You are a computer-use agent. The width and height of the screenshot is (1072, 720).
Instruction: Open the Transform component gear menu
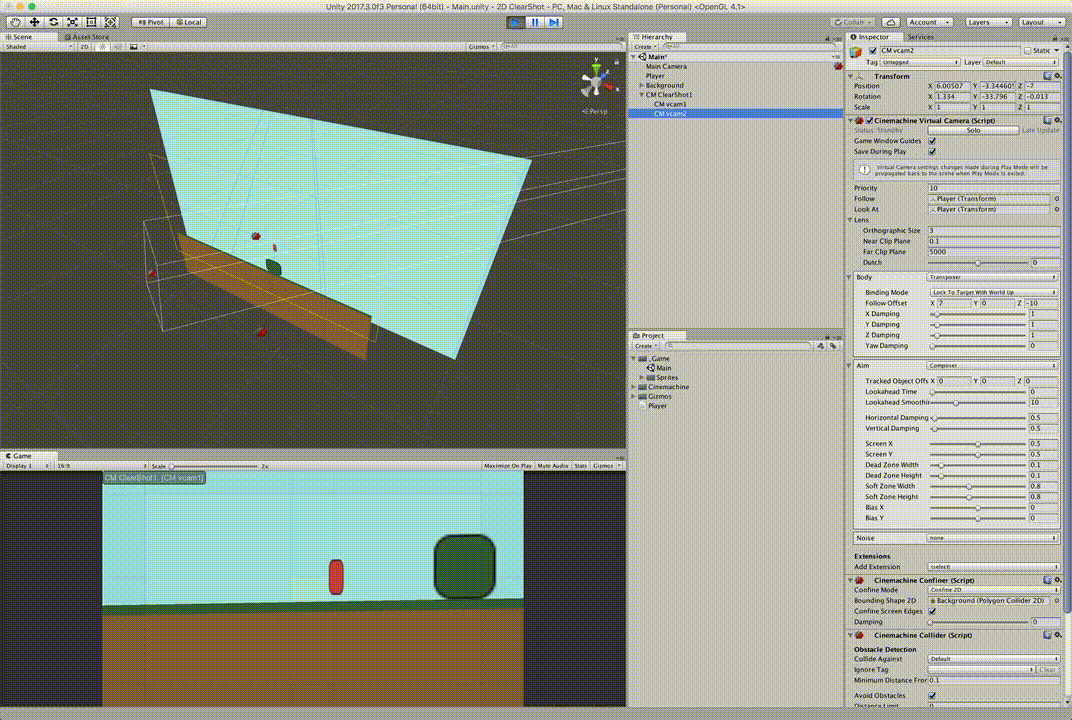point(1056,75)
